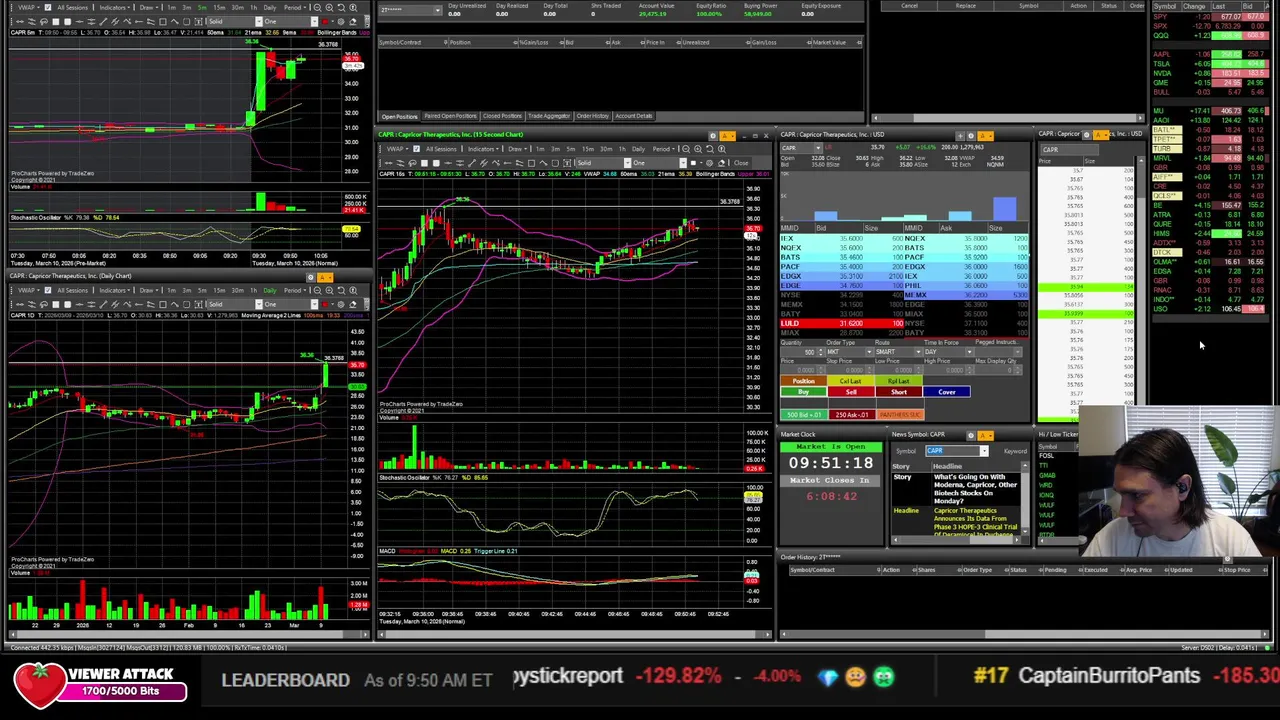Click the 500 Bid +.01 hotkey button
This screenshot has height=720, width=1280.
point(804,415)
